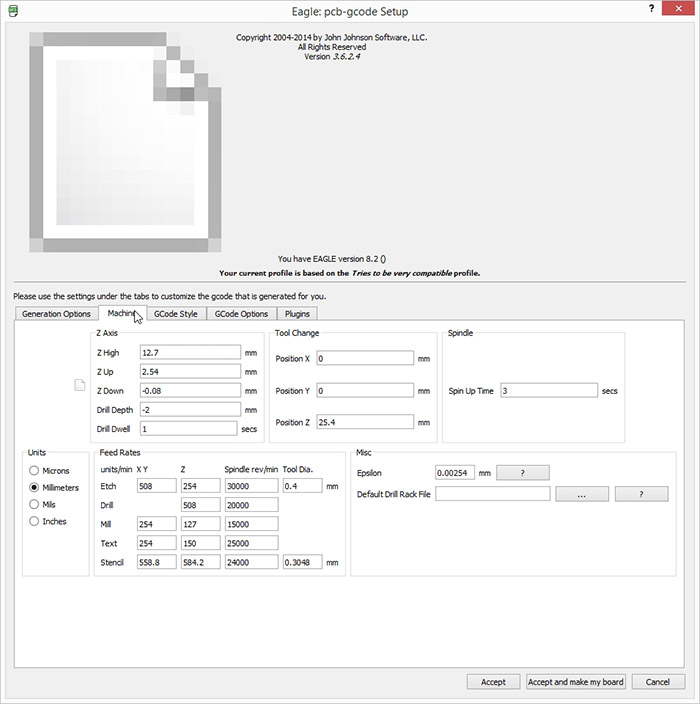Click the Etch Z feed rate field
The image size is (700, 704).
200,486
